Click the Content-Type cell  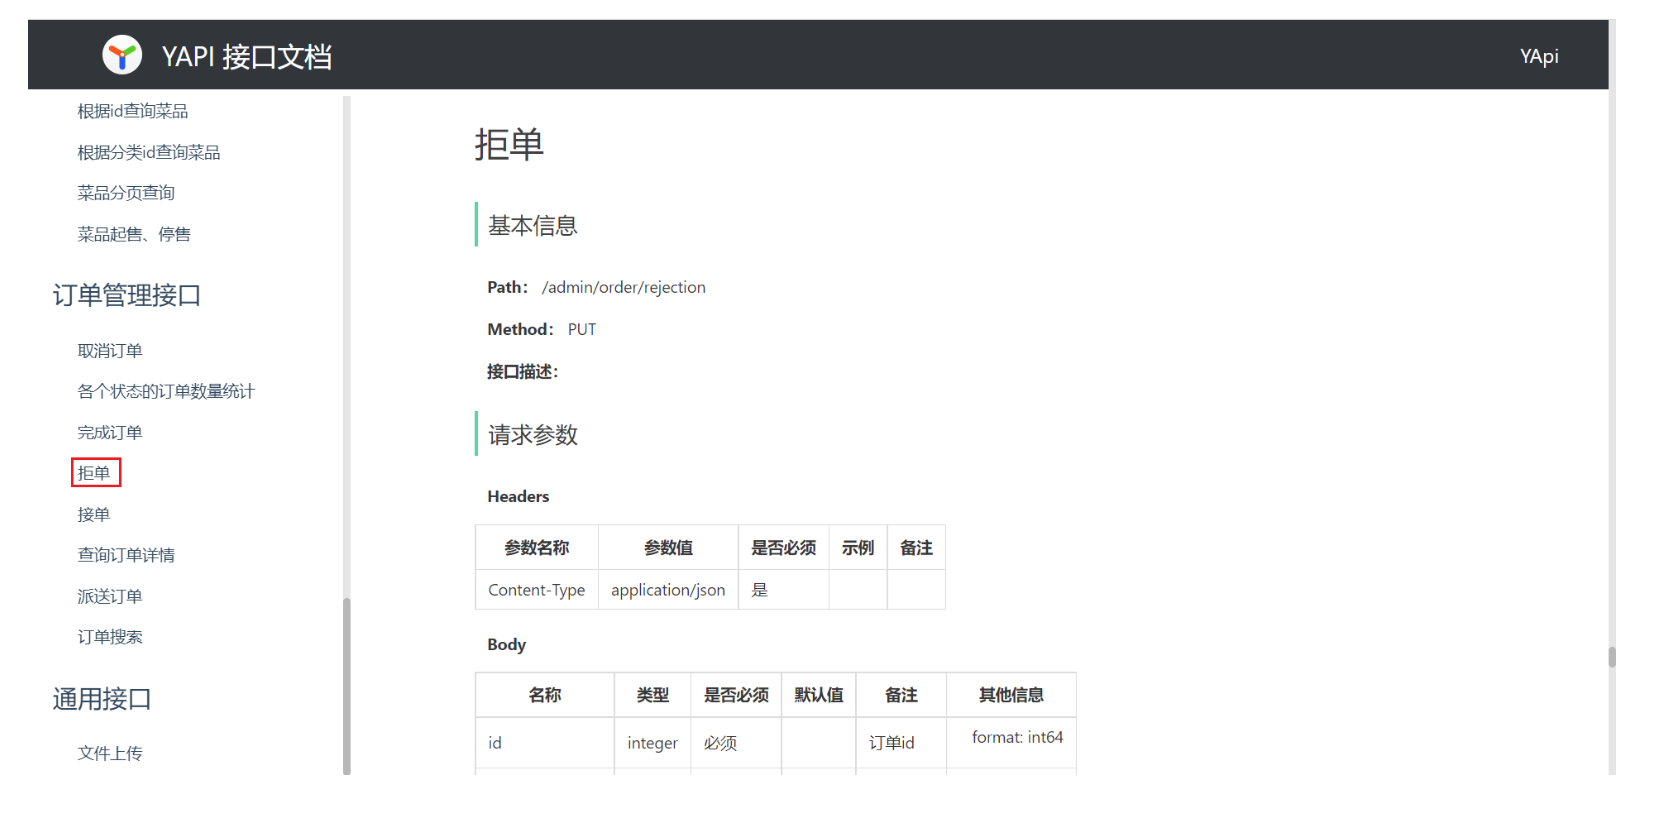coord(537,590)
